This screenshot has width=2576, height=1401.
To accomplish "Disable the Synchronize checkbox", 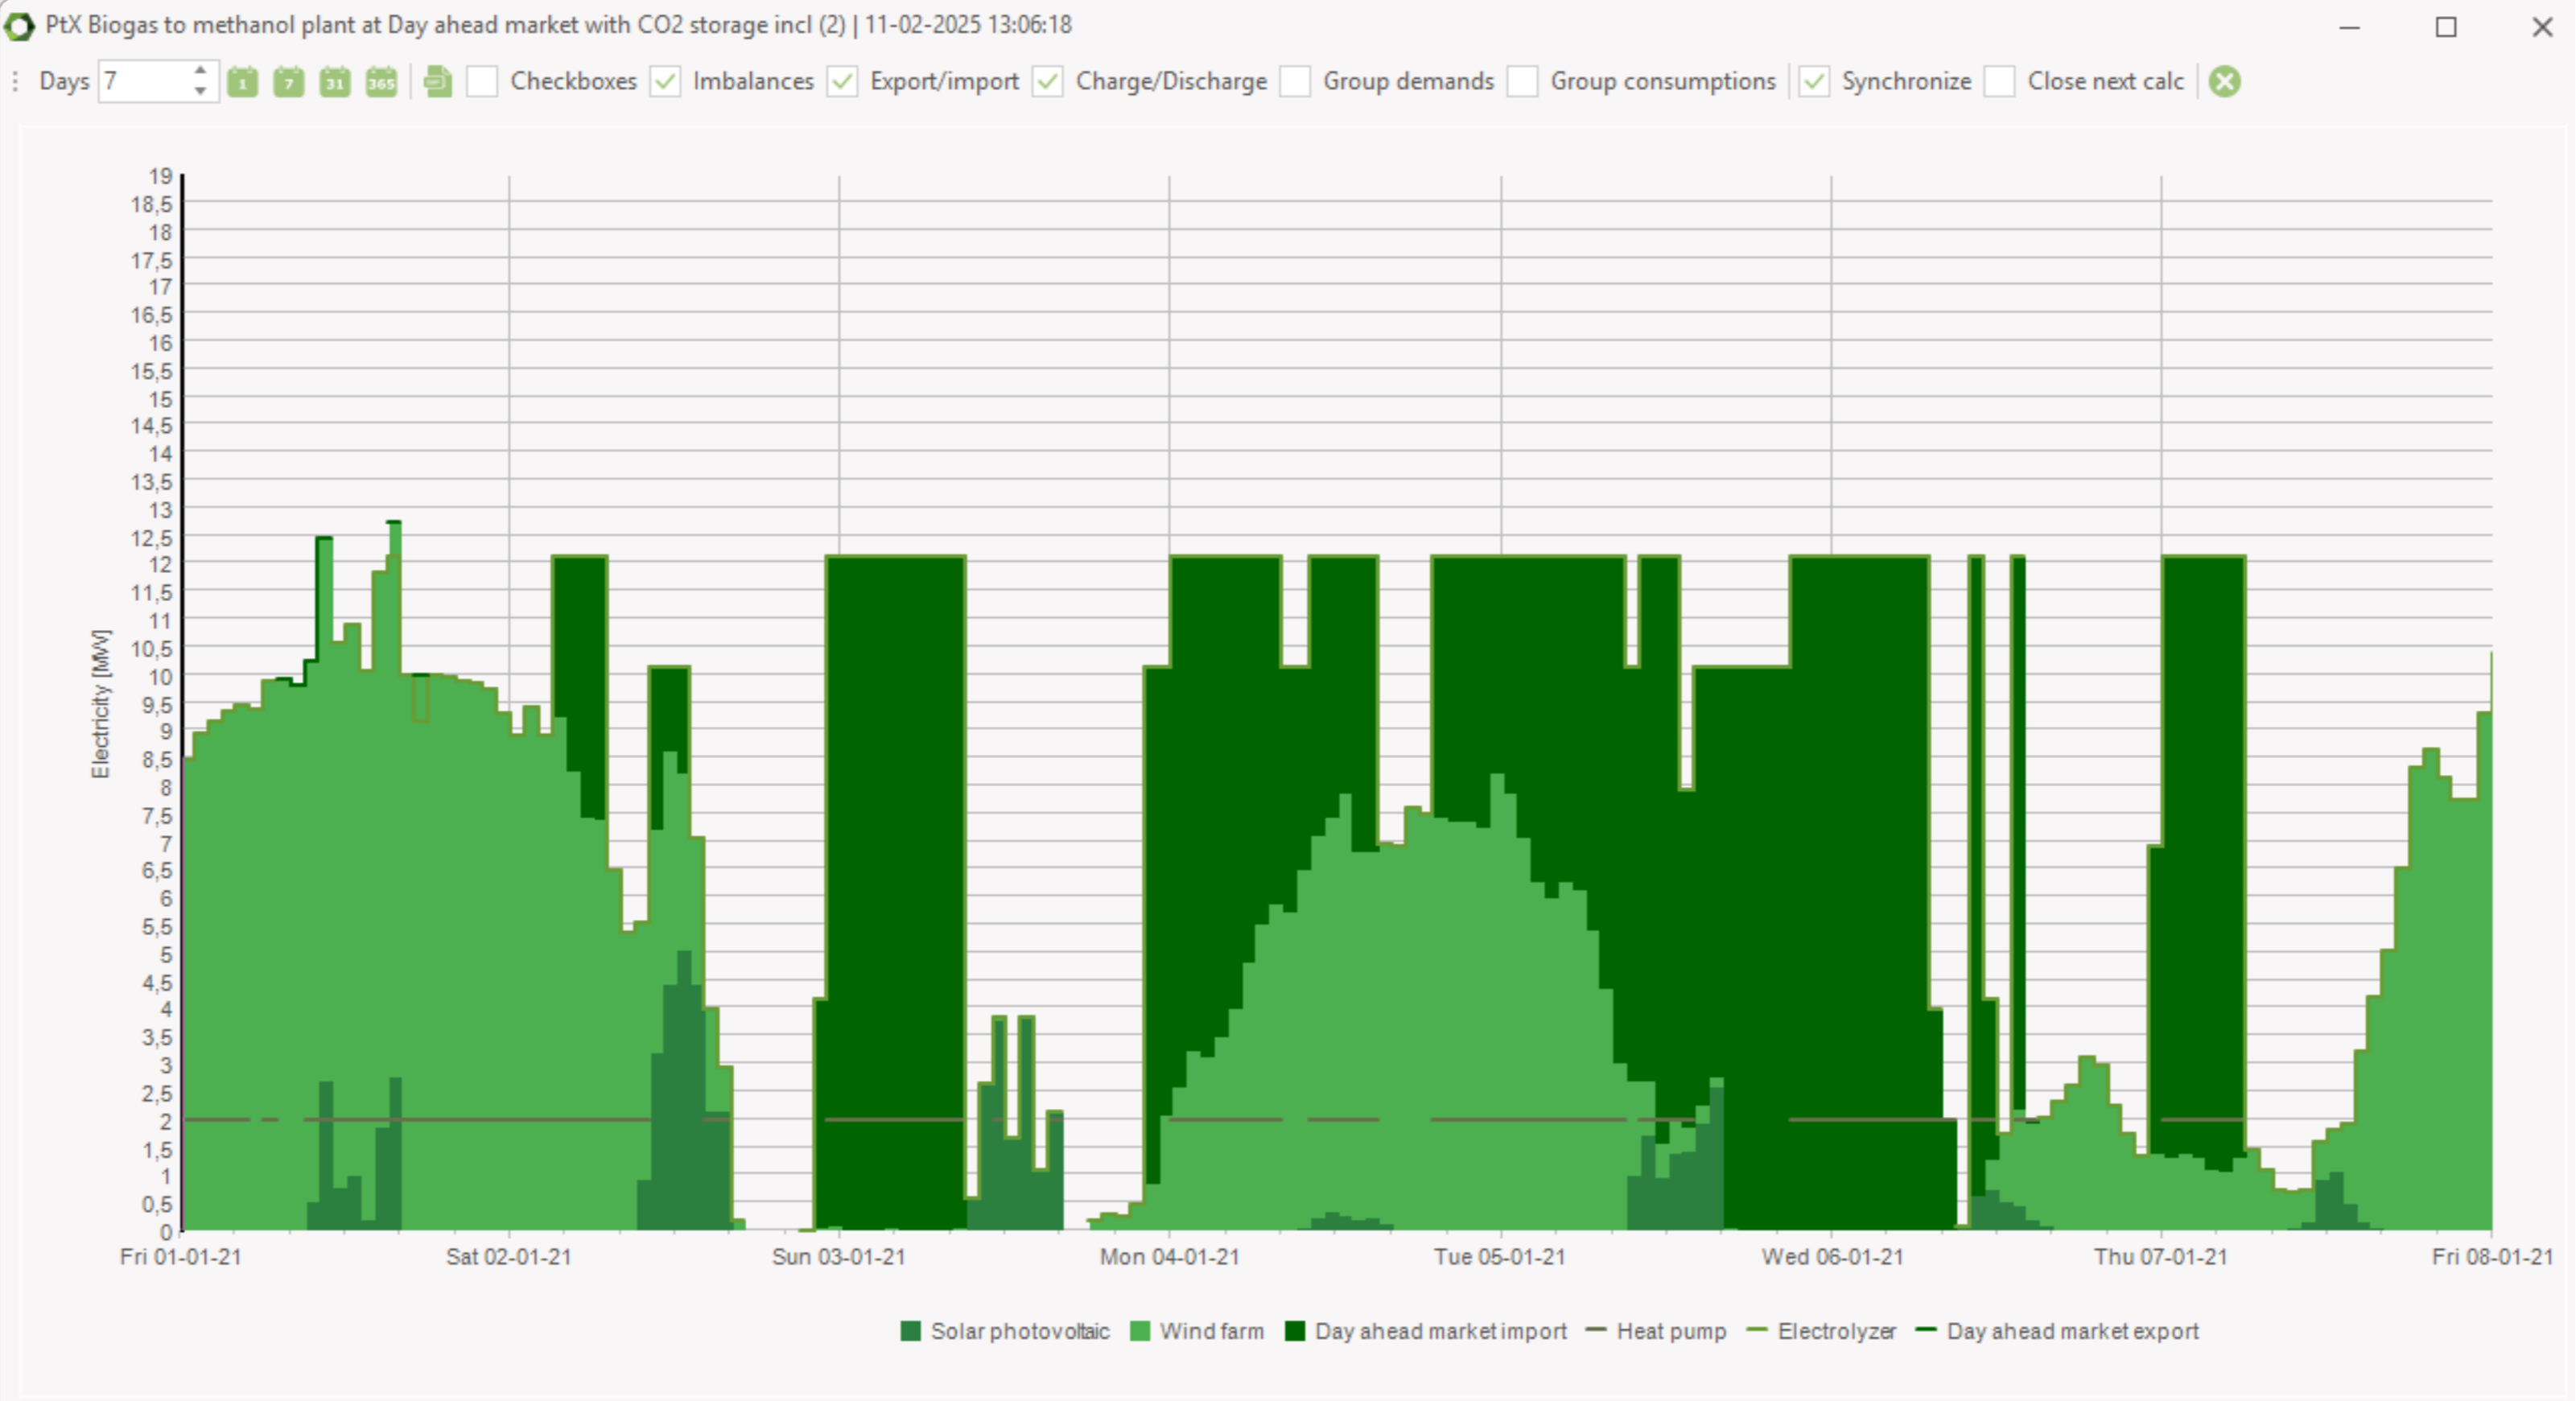I will click(1814, 82).
